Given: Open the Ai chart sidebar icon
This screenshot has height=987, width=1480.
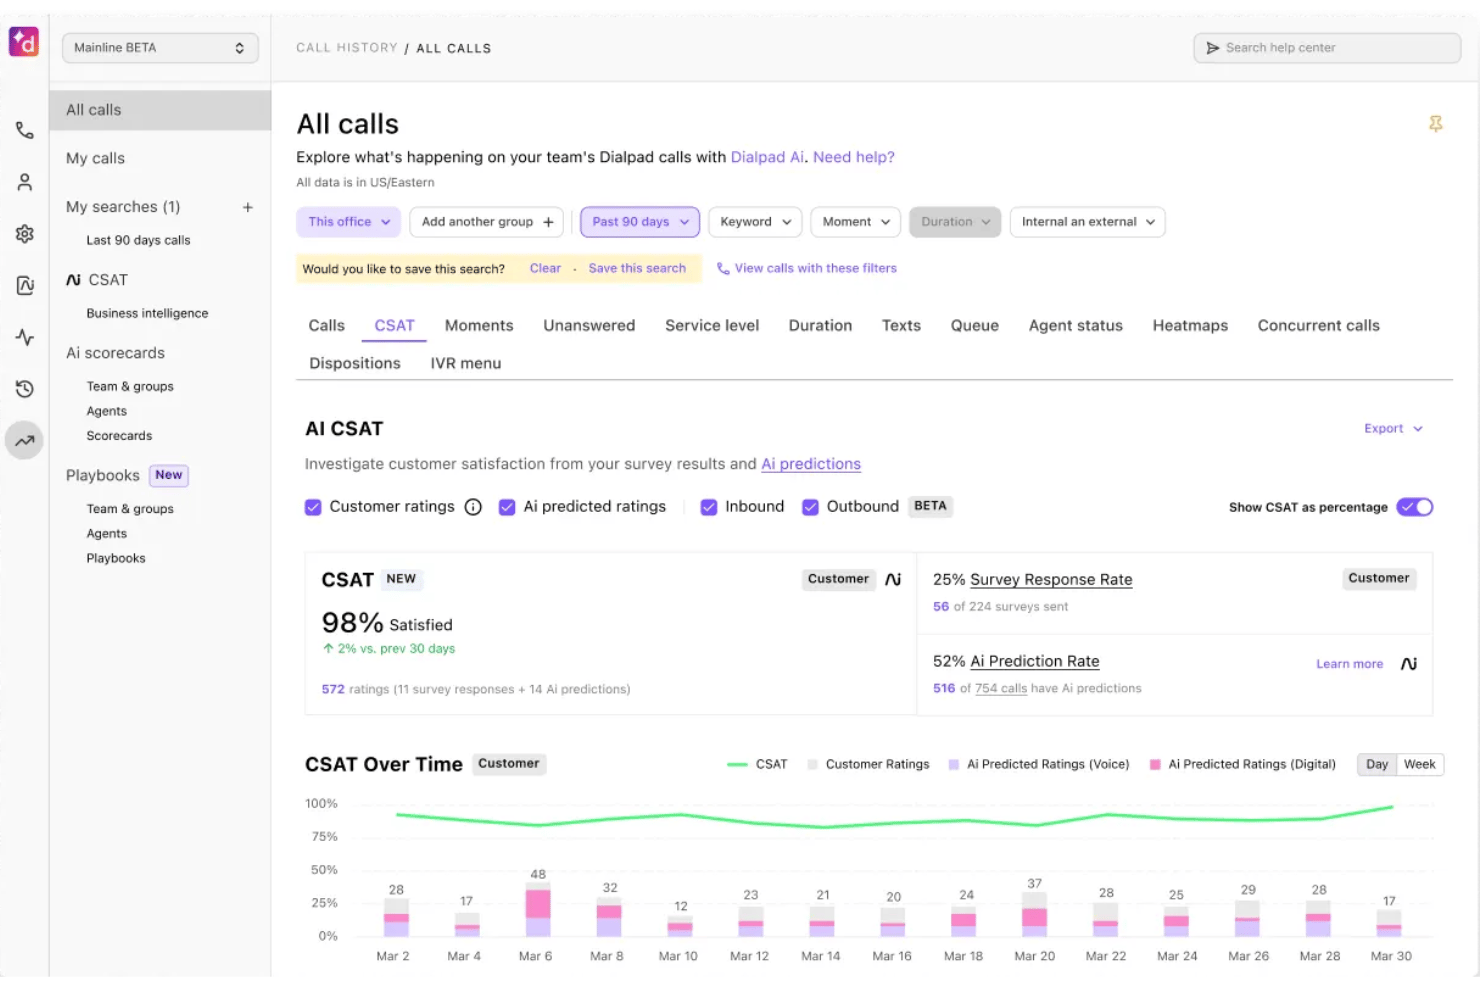Looking at the screenshot, I should tap(25, 285).
